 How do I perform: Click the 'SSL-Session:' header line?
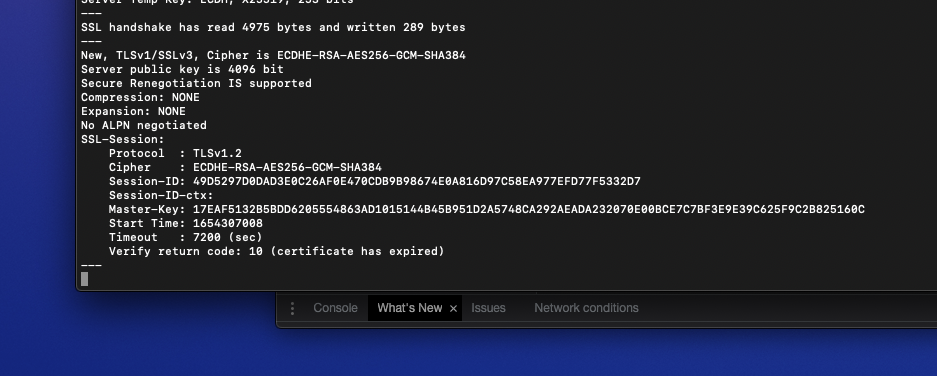123,140
